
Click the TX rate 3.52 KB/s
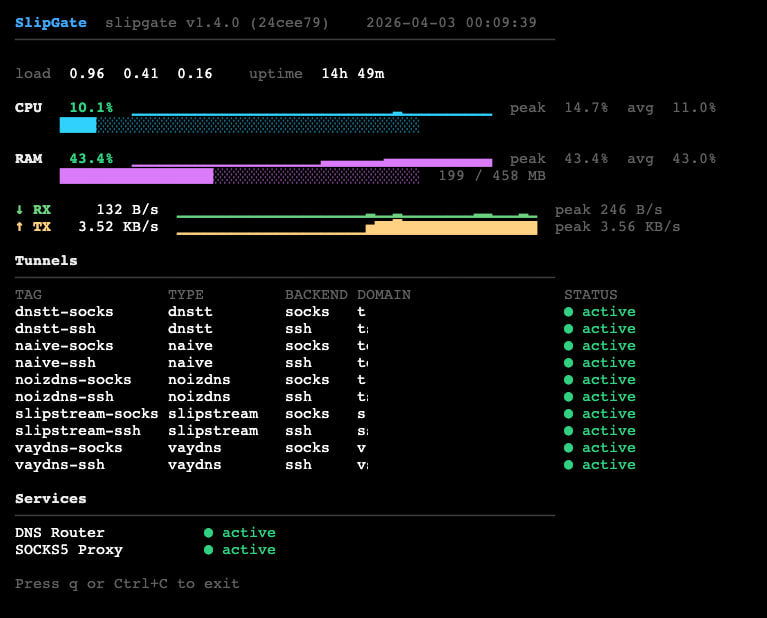click(118, 227)
